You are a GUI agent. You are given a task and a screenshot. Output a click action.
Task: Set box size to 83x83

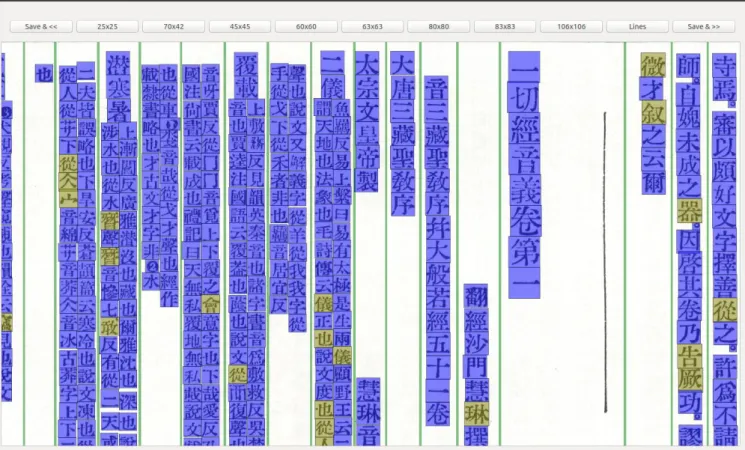505,27
